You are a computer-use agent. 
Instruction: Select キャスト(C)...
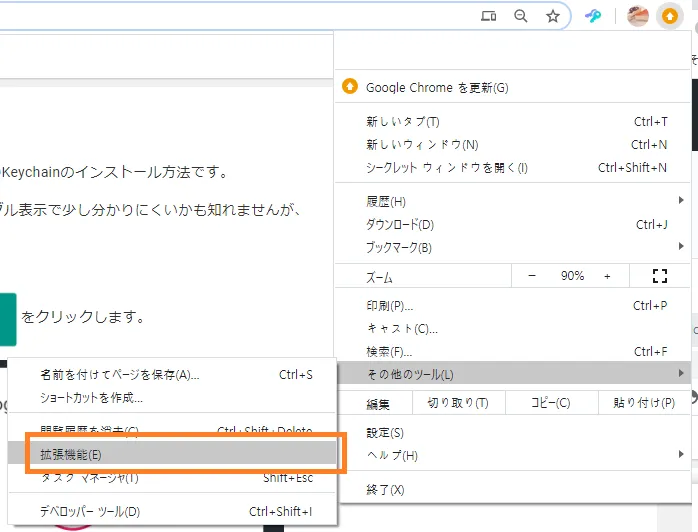pos(512,329)
